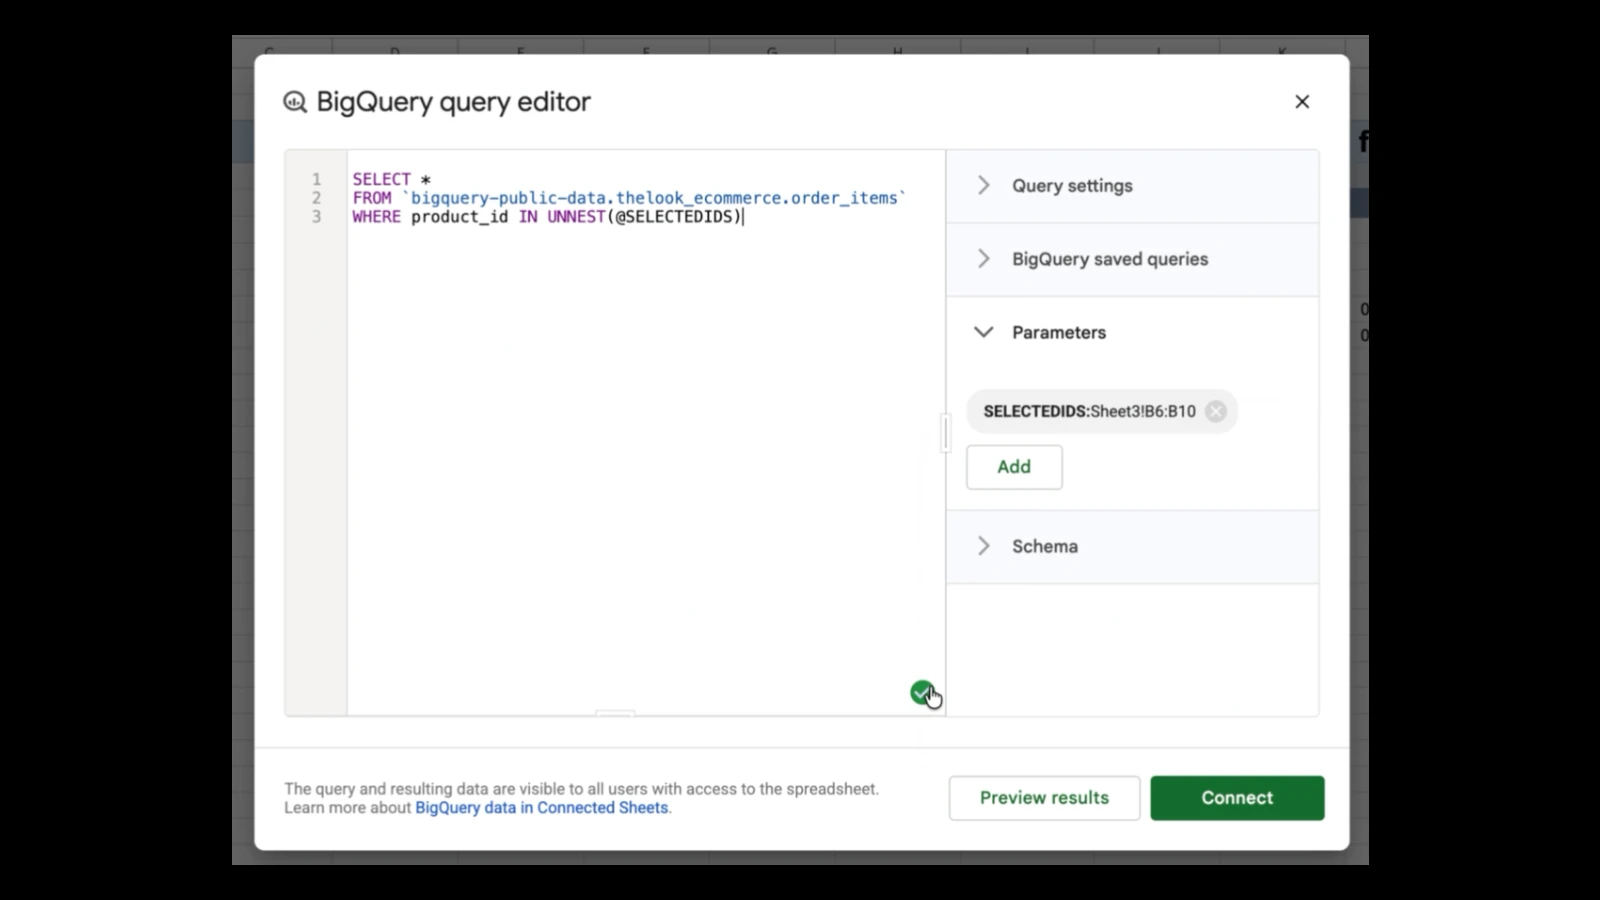Expand the BigQuery saved queries section
The width and height of the screenshot is (1600, 900).
coord(1132,259)
